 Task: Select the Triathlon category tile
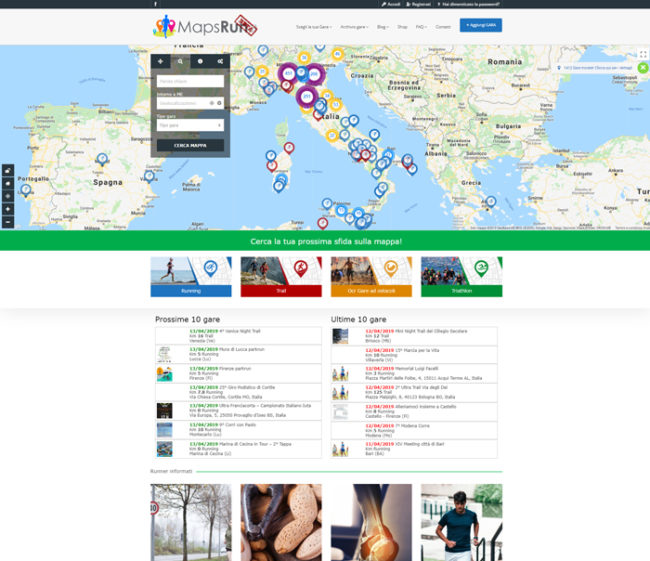(x=461, y=277)
